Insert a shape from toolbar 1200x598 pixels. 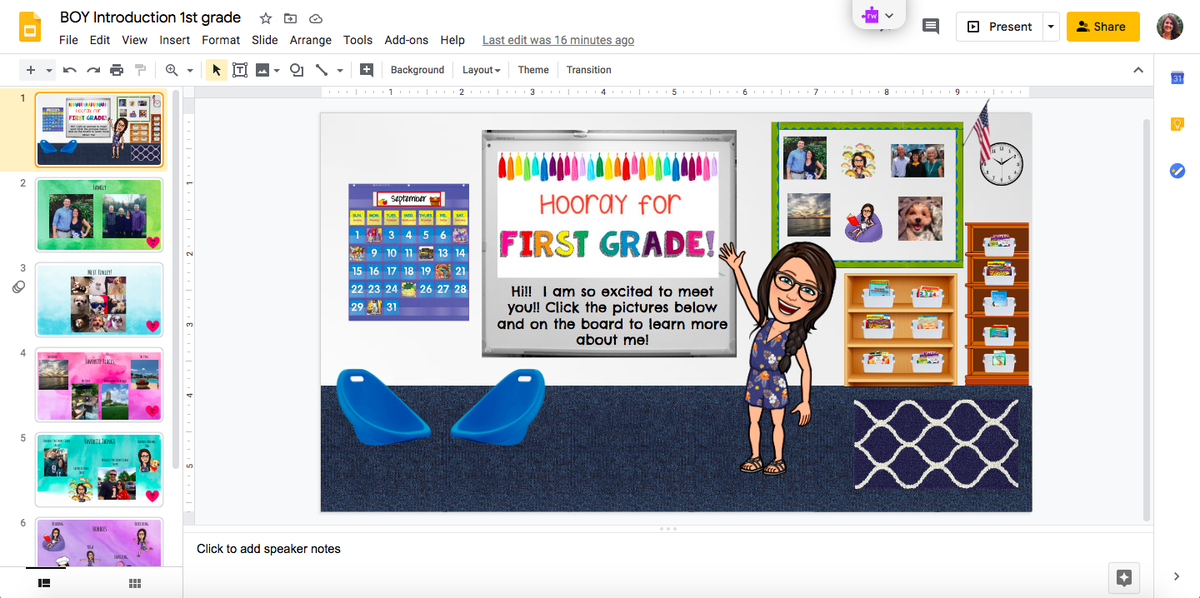click(x=297, y=70)
